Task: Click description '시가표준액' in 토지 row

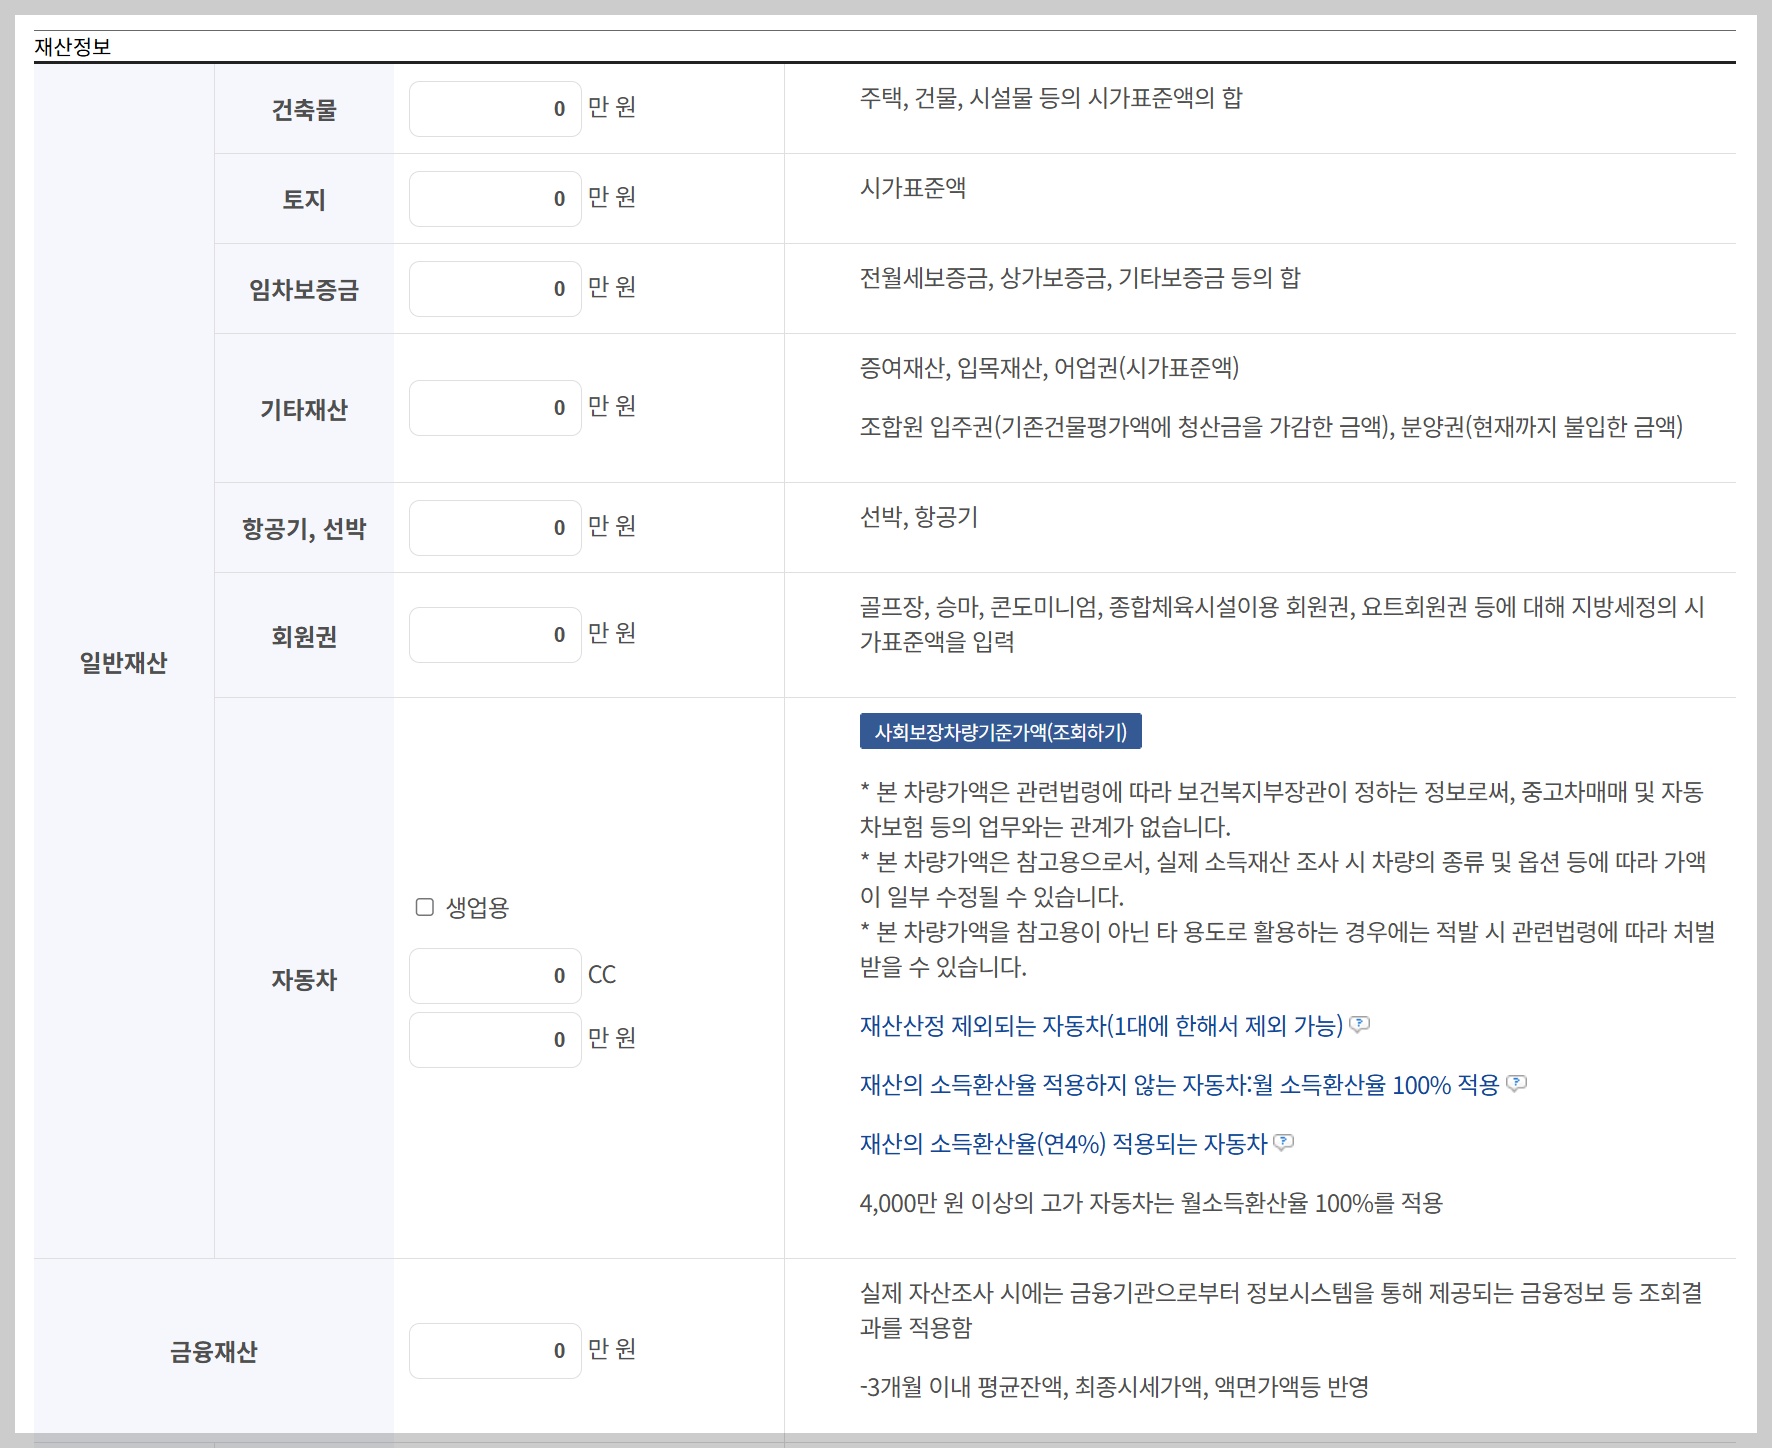Action: coord(913,188)
